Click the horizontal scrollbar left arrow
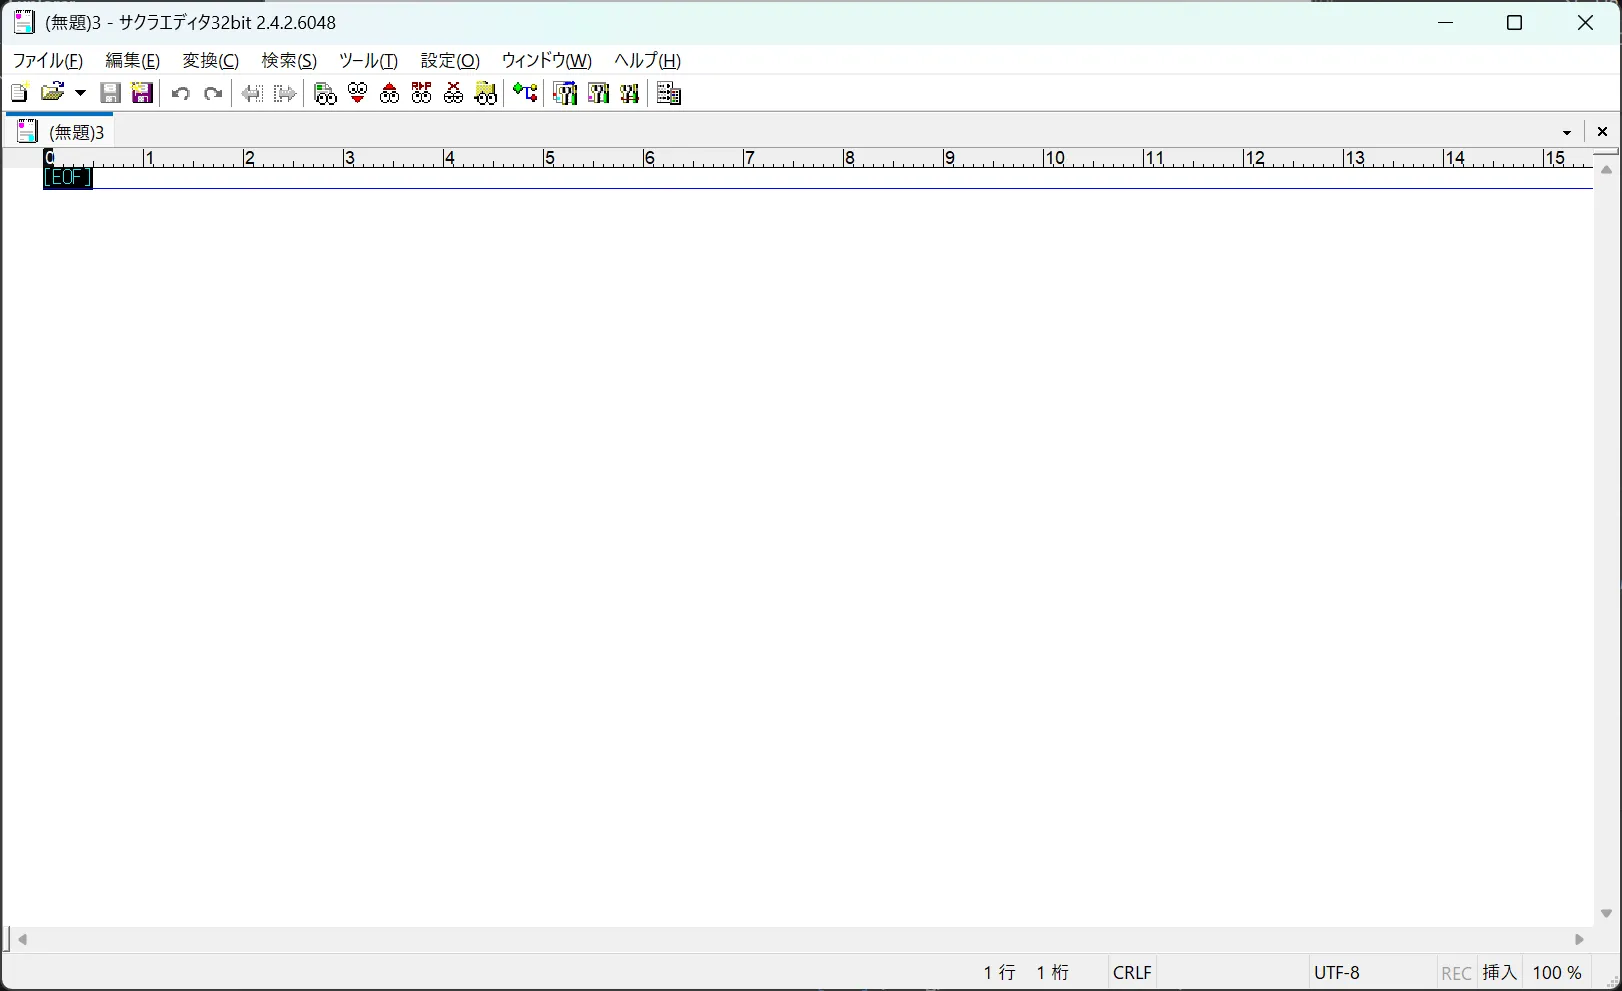1622x991 pixels. tap(22, 939)
